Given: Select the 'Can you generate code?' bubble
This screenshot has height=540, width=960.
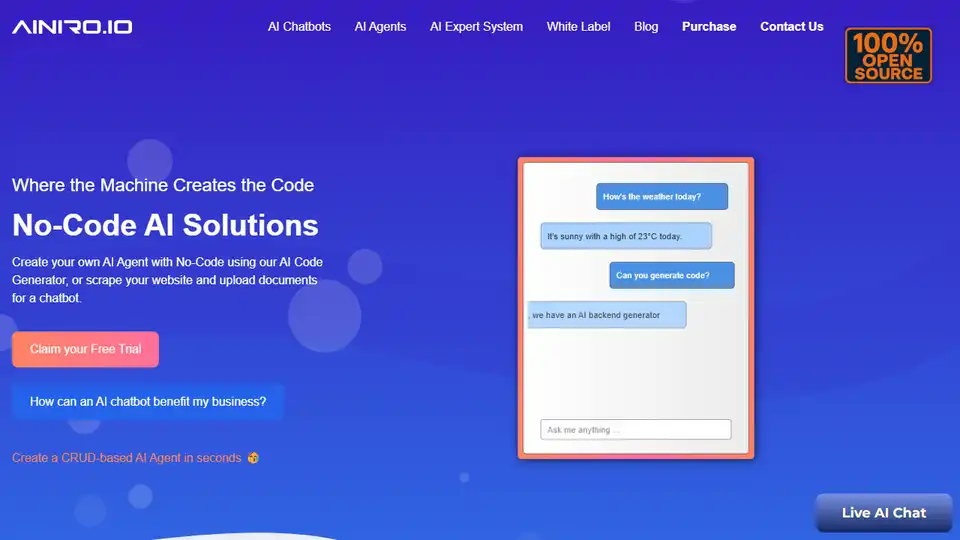Looking at the screenshot, I should pyautogui.click(x=672, y=275).
